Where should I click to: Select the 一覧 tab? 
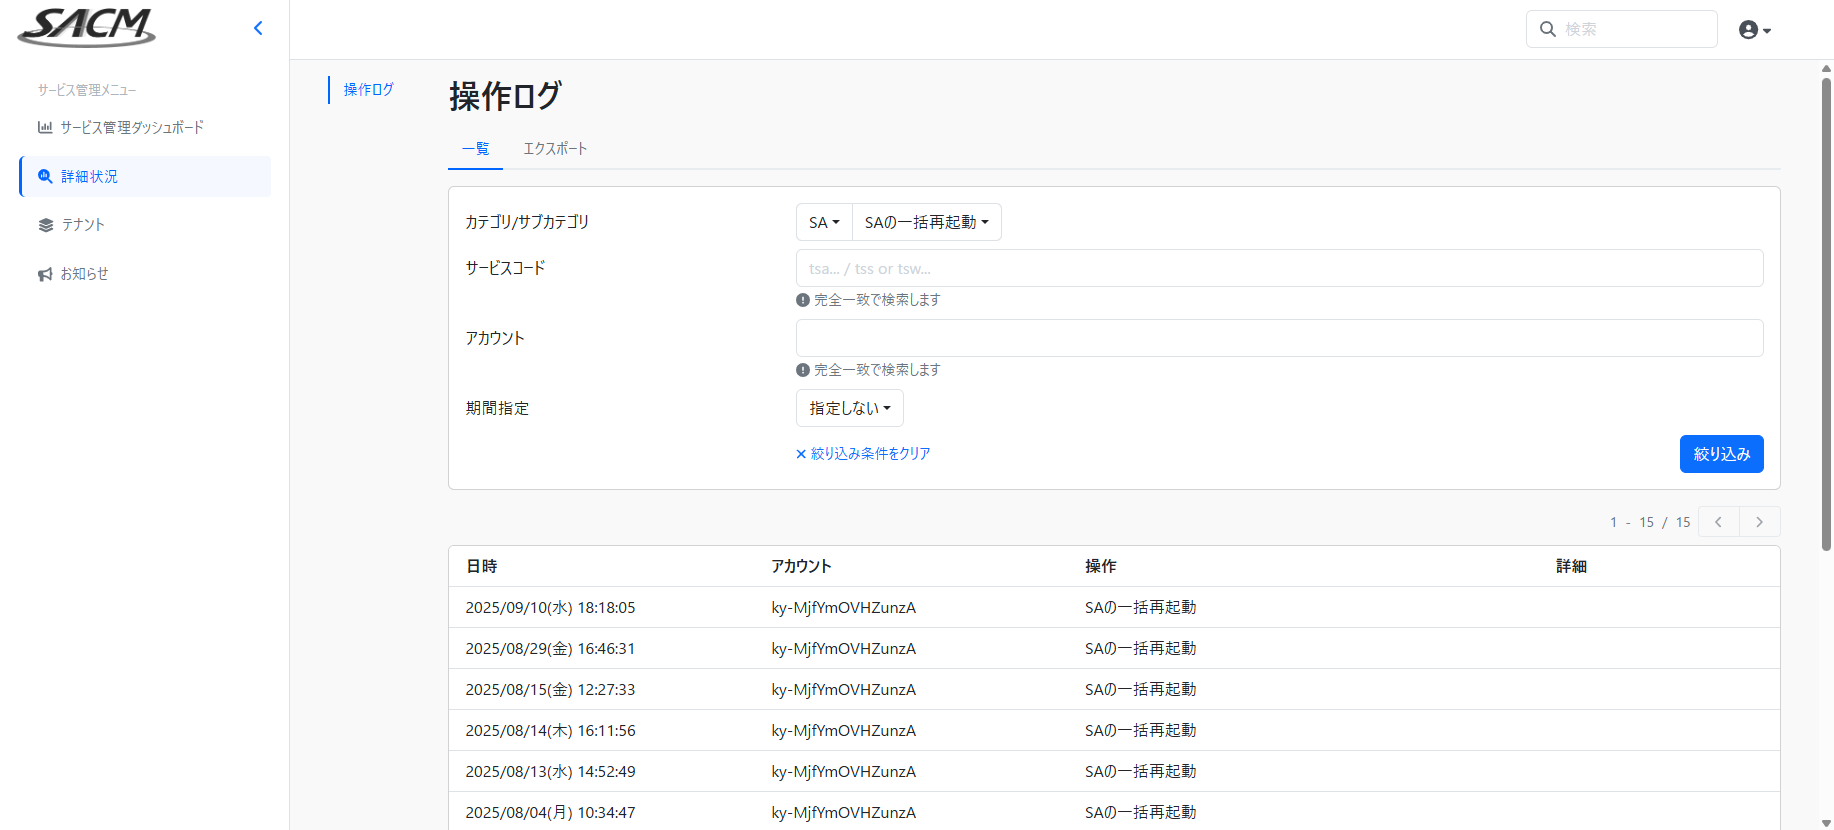tap(475, 149)
